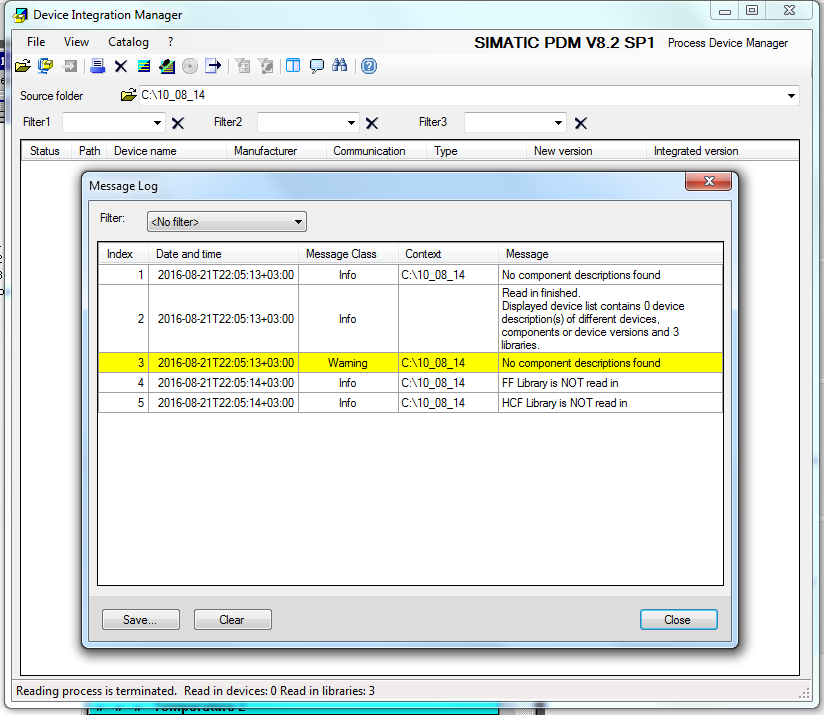The height and width of the screenshot is (715, 824).
Task: Sort device list by Manufacturer column
Action: coord(276,151)
